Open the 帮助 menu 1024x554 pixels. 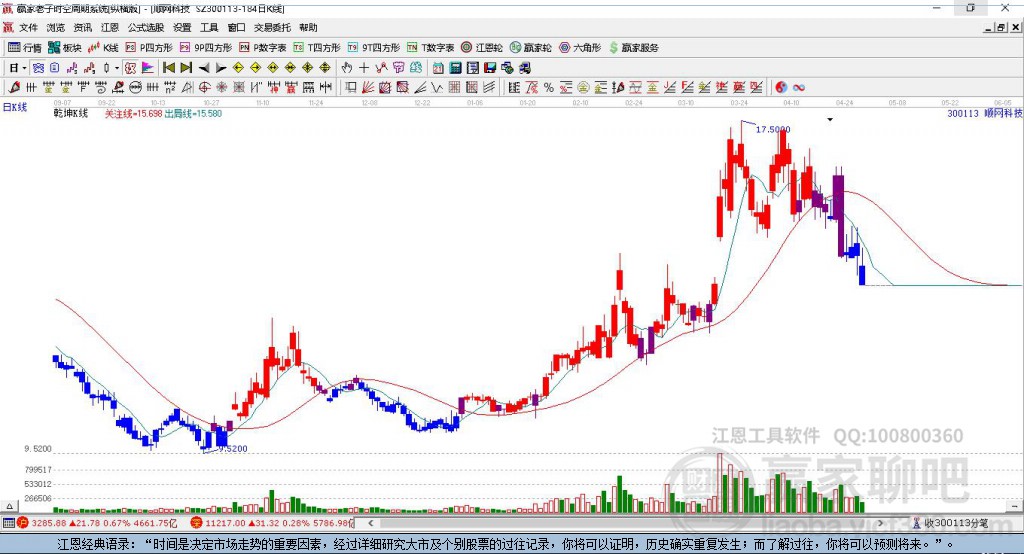click(308, 27)
